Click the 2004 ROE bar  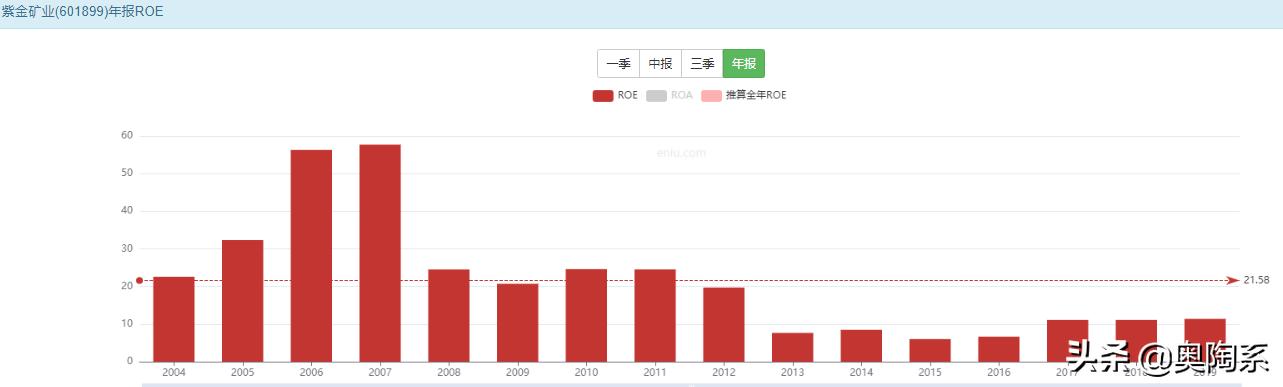174,319
